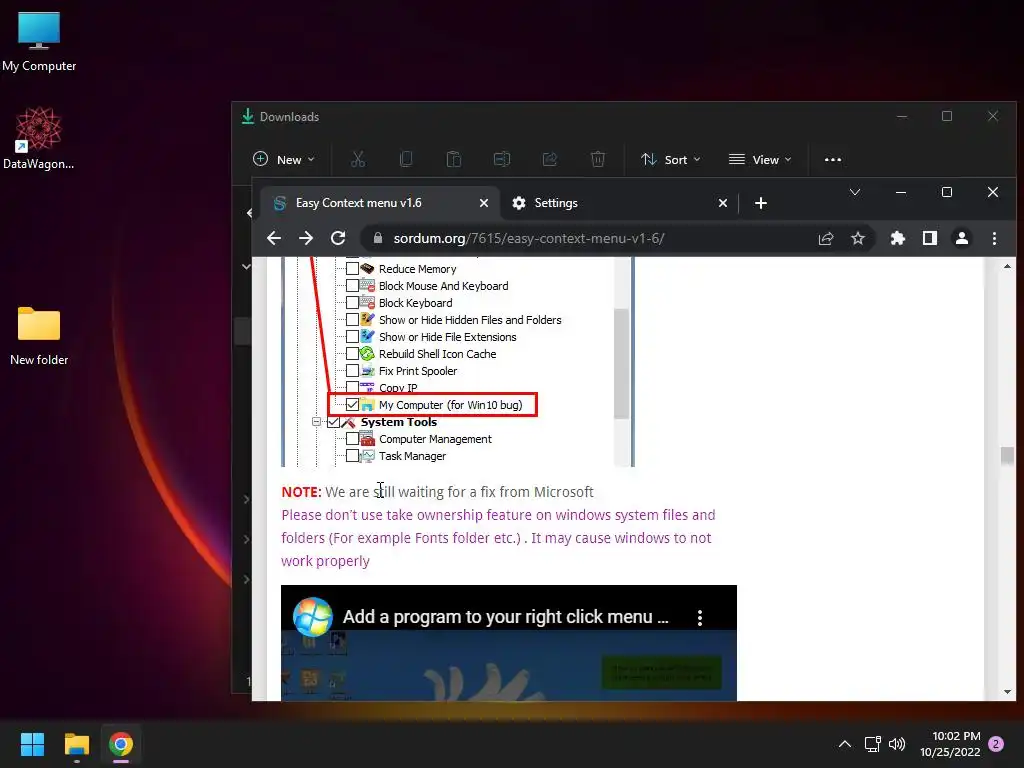Open the New dropdown in Downloads
Viewport: 1024px width, 768px height.
click(x=283, y=159)
